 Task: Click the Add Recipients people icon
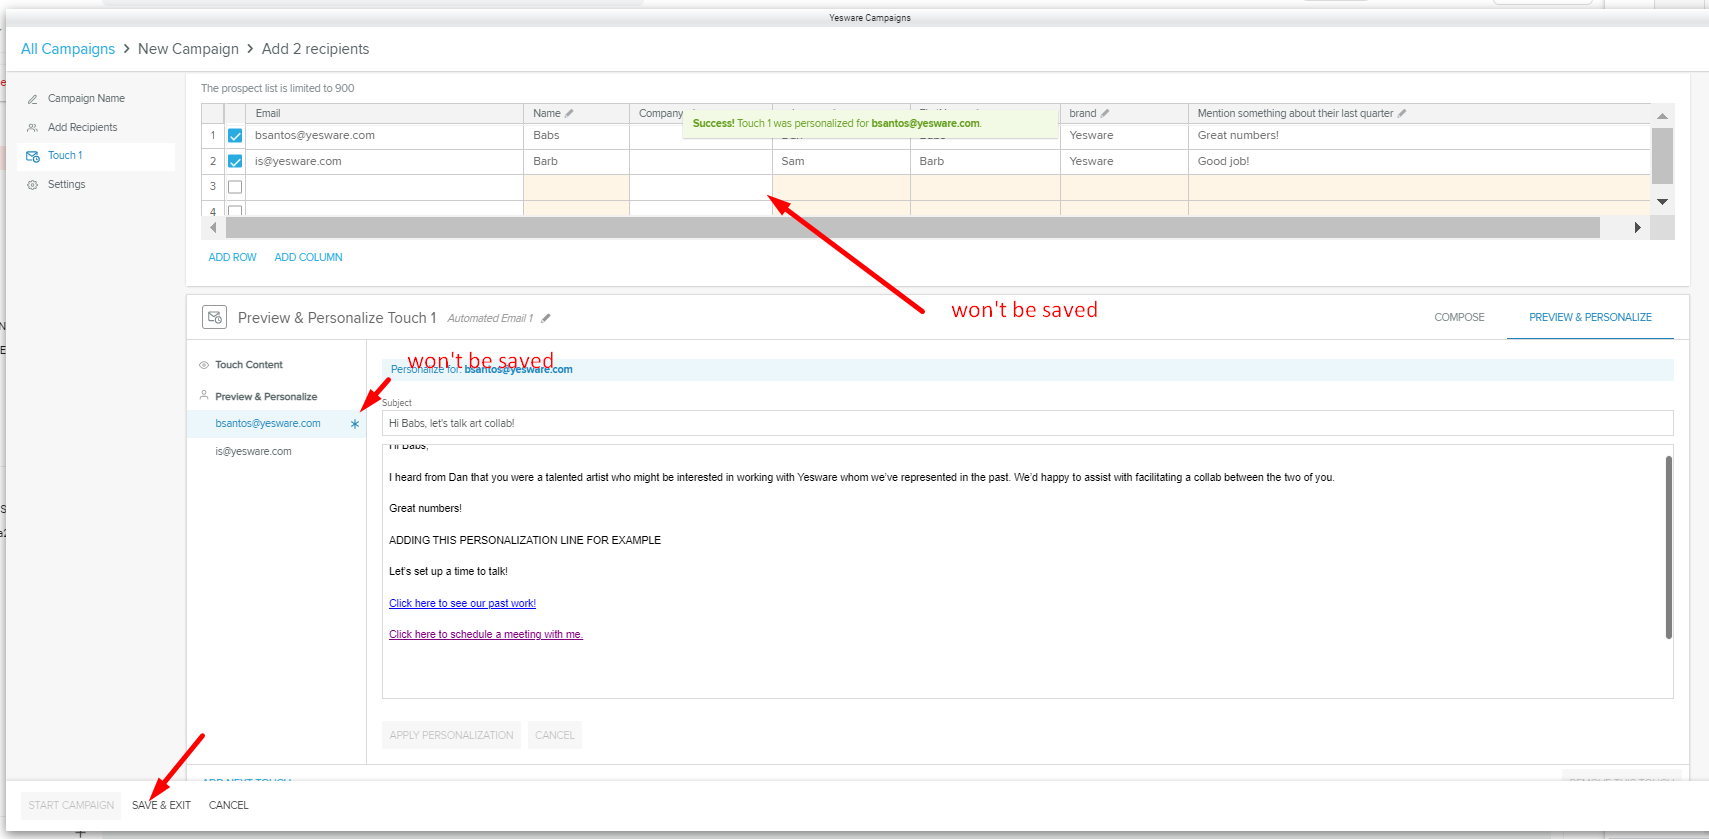(32, 128)
